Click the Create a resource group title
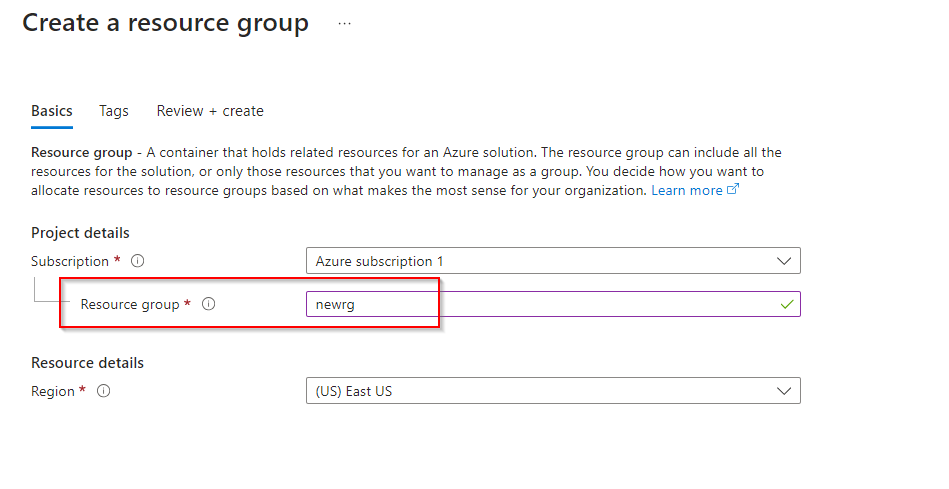949x489 pixels. (x=166, y=23)
